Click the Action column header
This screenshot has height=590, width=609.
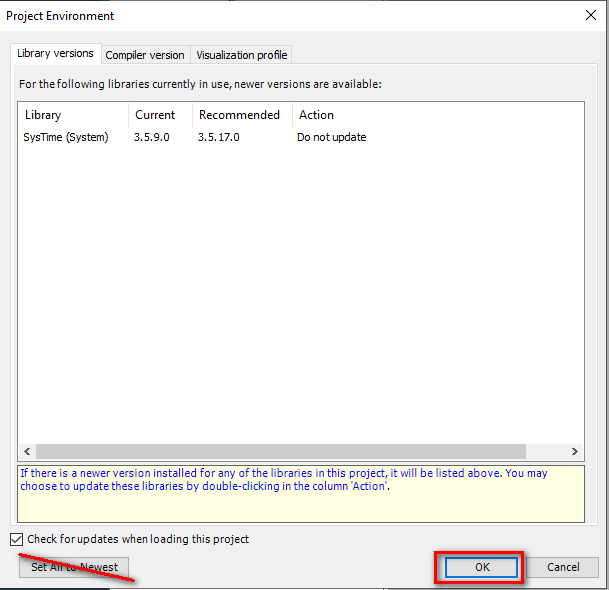tap(316, 115)
